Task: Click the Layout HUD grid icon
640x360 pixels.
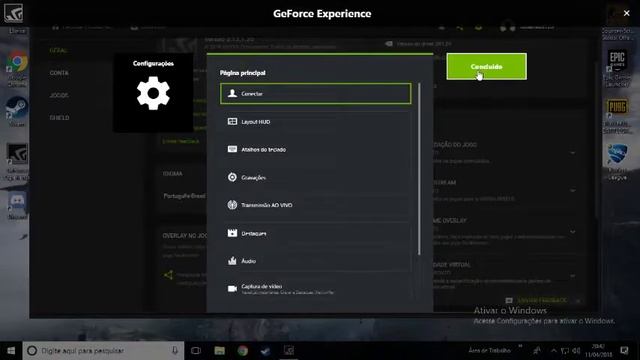Action: [232, 122]
